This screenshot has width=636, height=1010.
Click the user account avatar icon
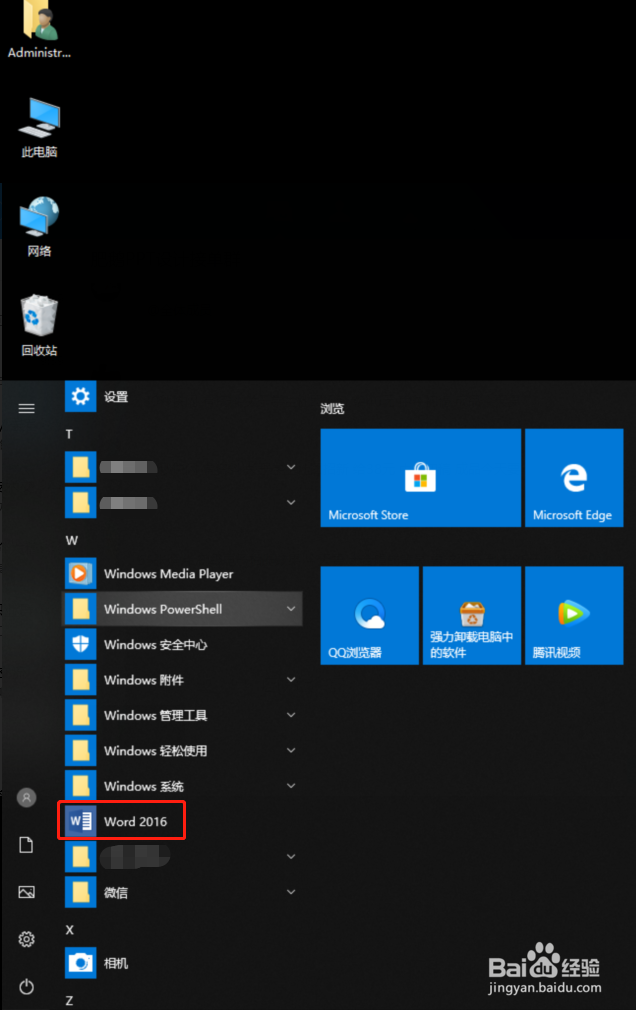26,797
